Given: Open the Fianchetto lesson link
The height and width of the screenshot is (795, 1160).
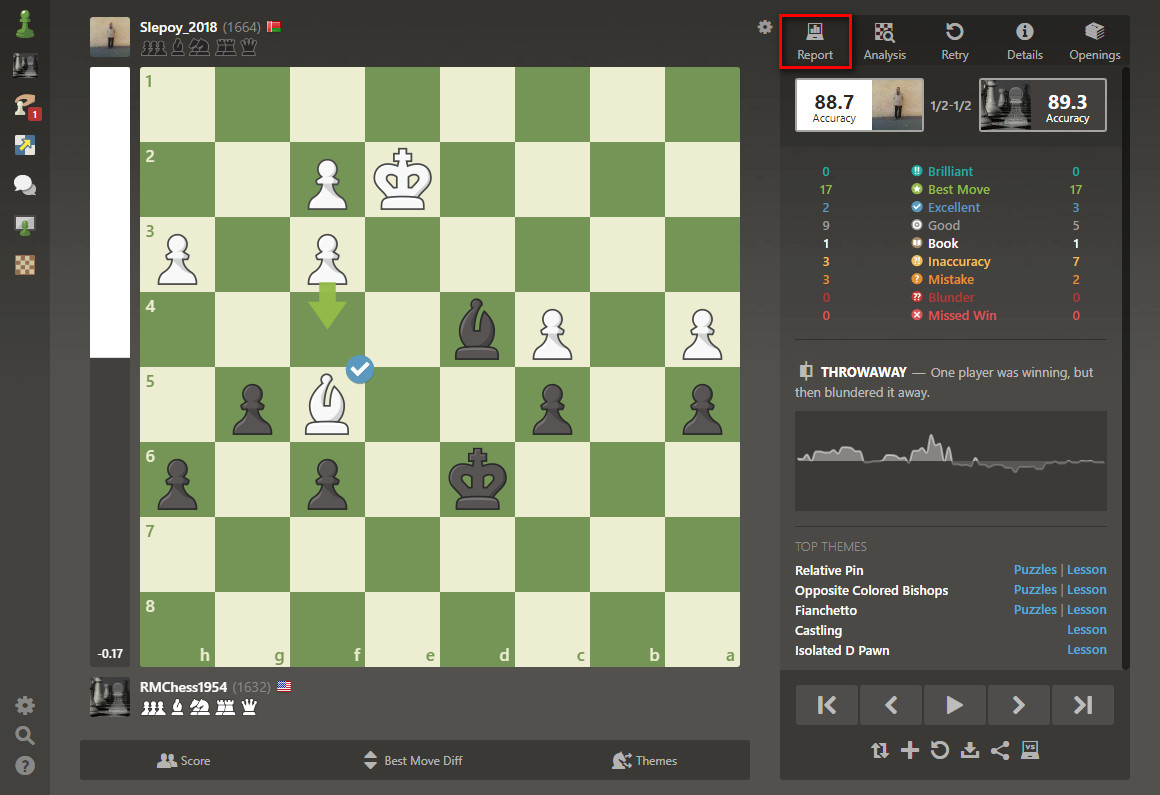Looking at the screenshot, I should tap(1087, 609).
